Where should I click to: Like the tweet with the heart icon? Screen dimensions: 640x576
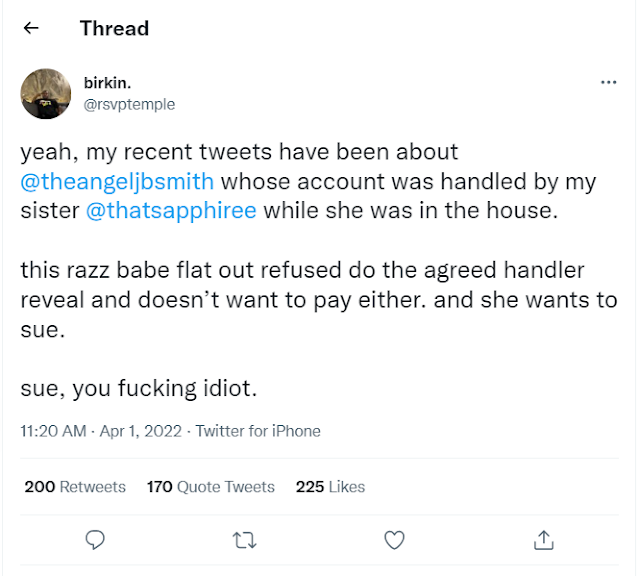click(395, 540)
